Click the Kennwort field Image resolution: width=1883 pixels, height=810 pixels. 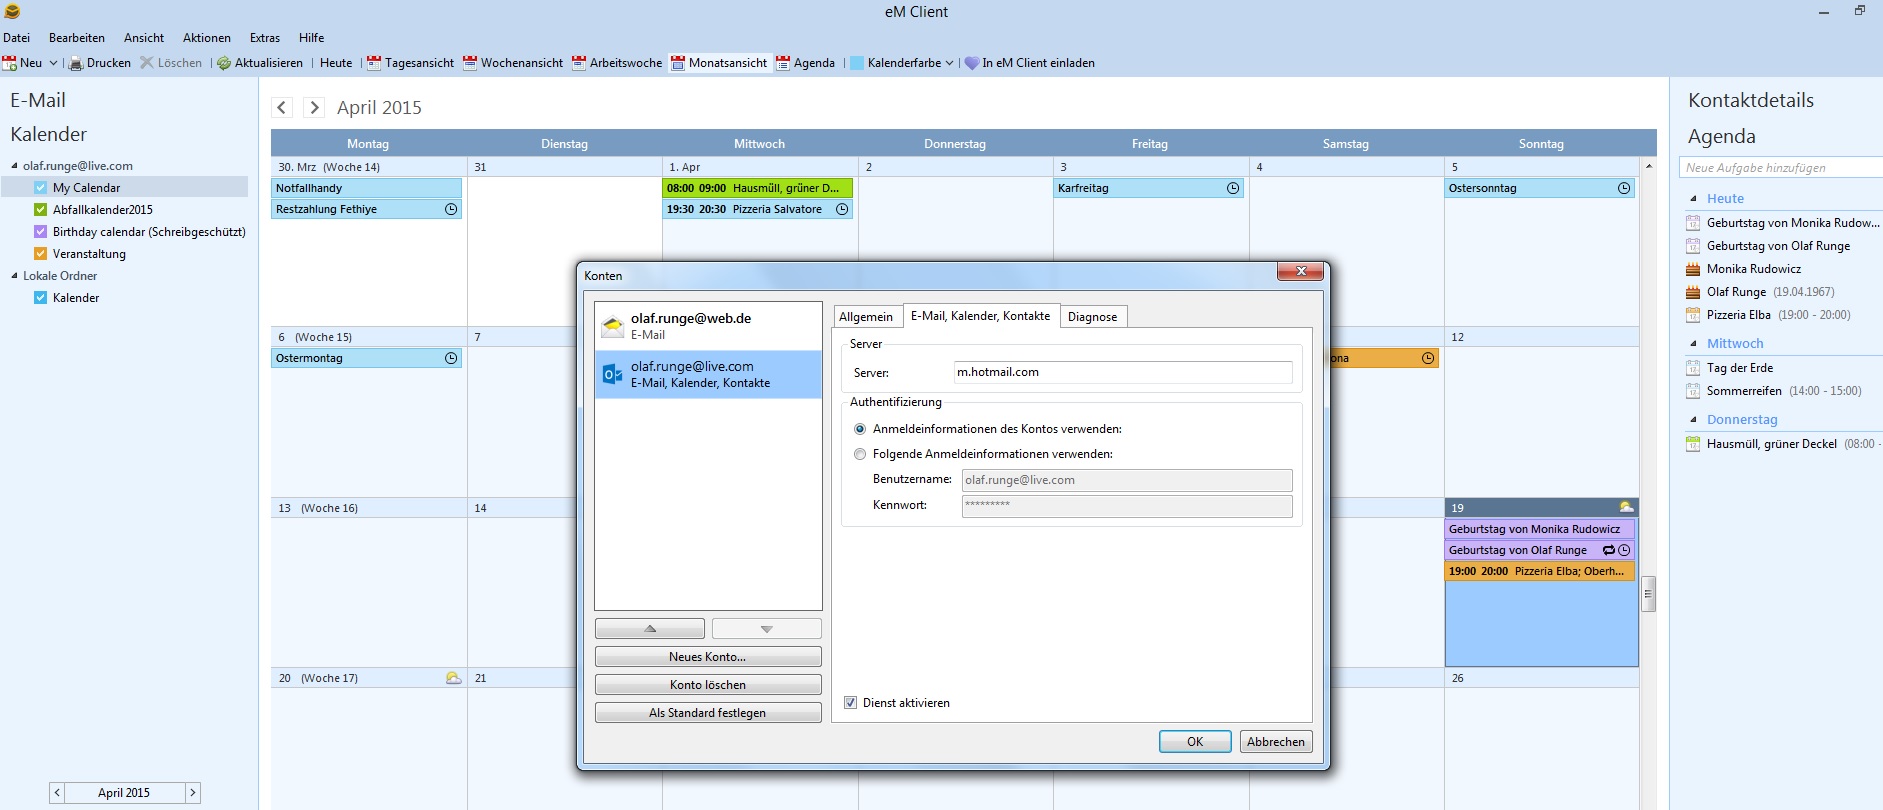point(1127,506)
